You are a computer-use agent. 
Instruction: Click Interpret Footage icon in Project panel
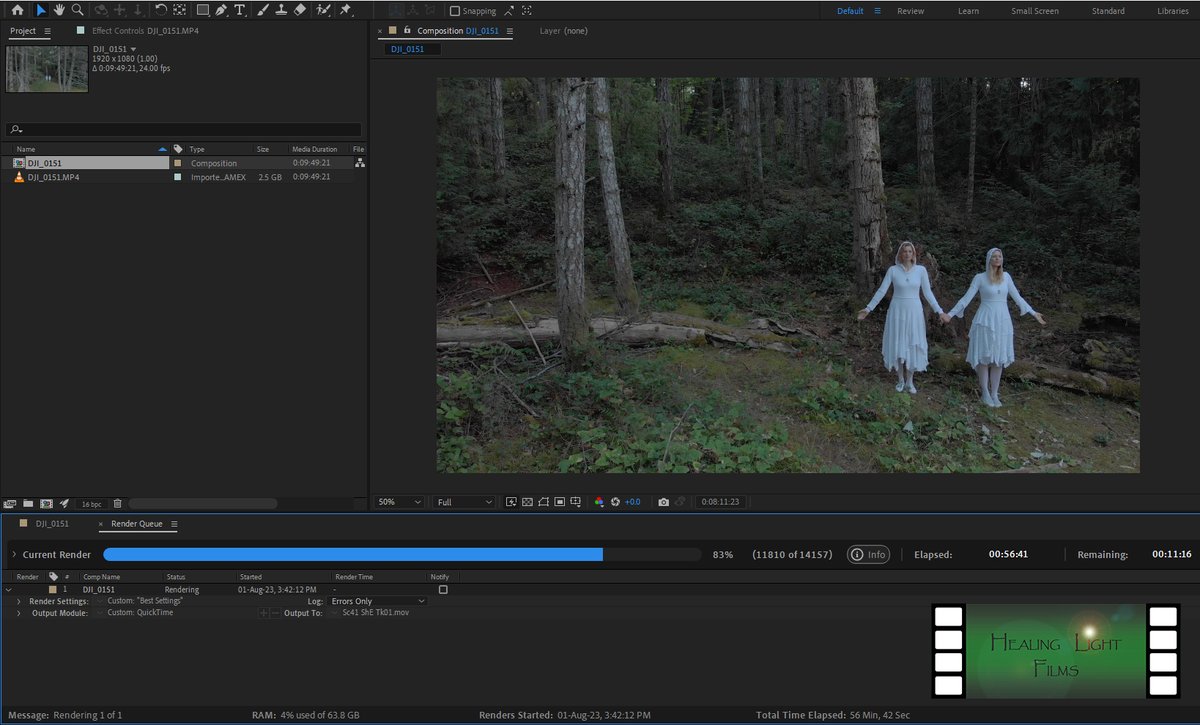11,503
